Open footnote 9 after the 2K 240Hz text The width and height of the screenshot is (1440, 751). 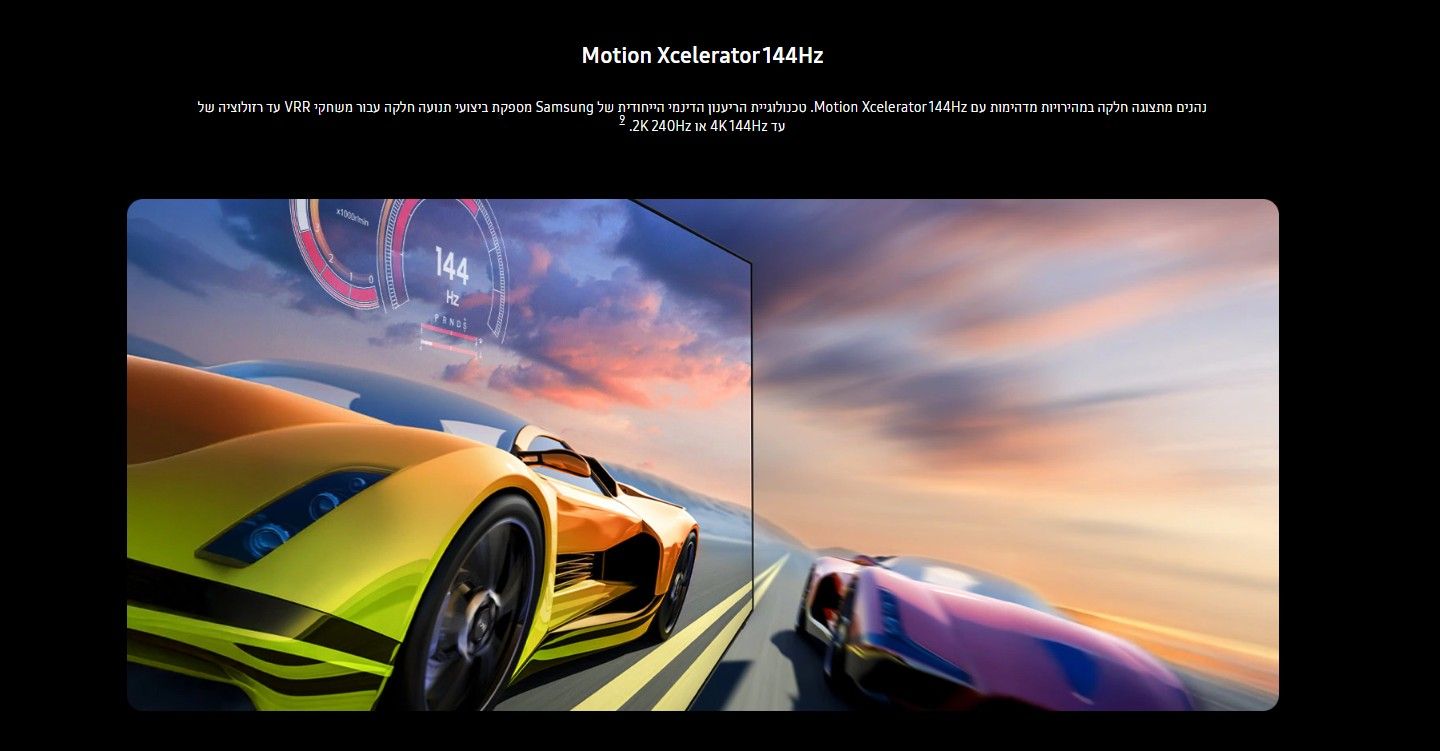[622, 121]
